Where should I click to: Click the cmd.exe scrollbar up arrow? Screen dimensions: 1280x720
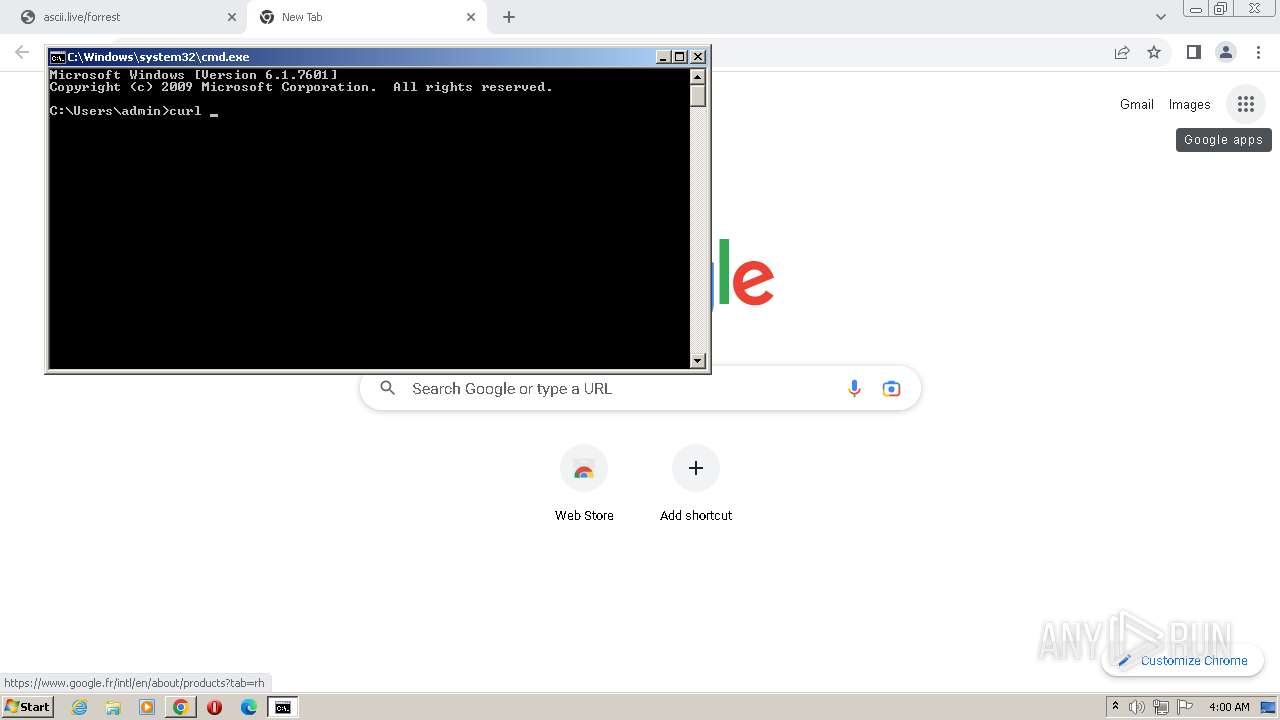pos(698,76)
